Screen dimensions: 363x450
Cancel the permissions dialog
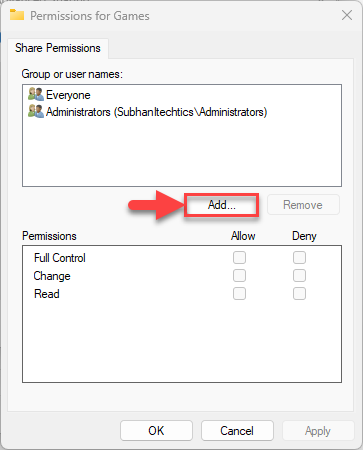(x=237, y=431)
